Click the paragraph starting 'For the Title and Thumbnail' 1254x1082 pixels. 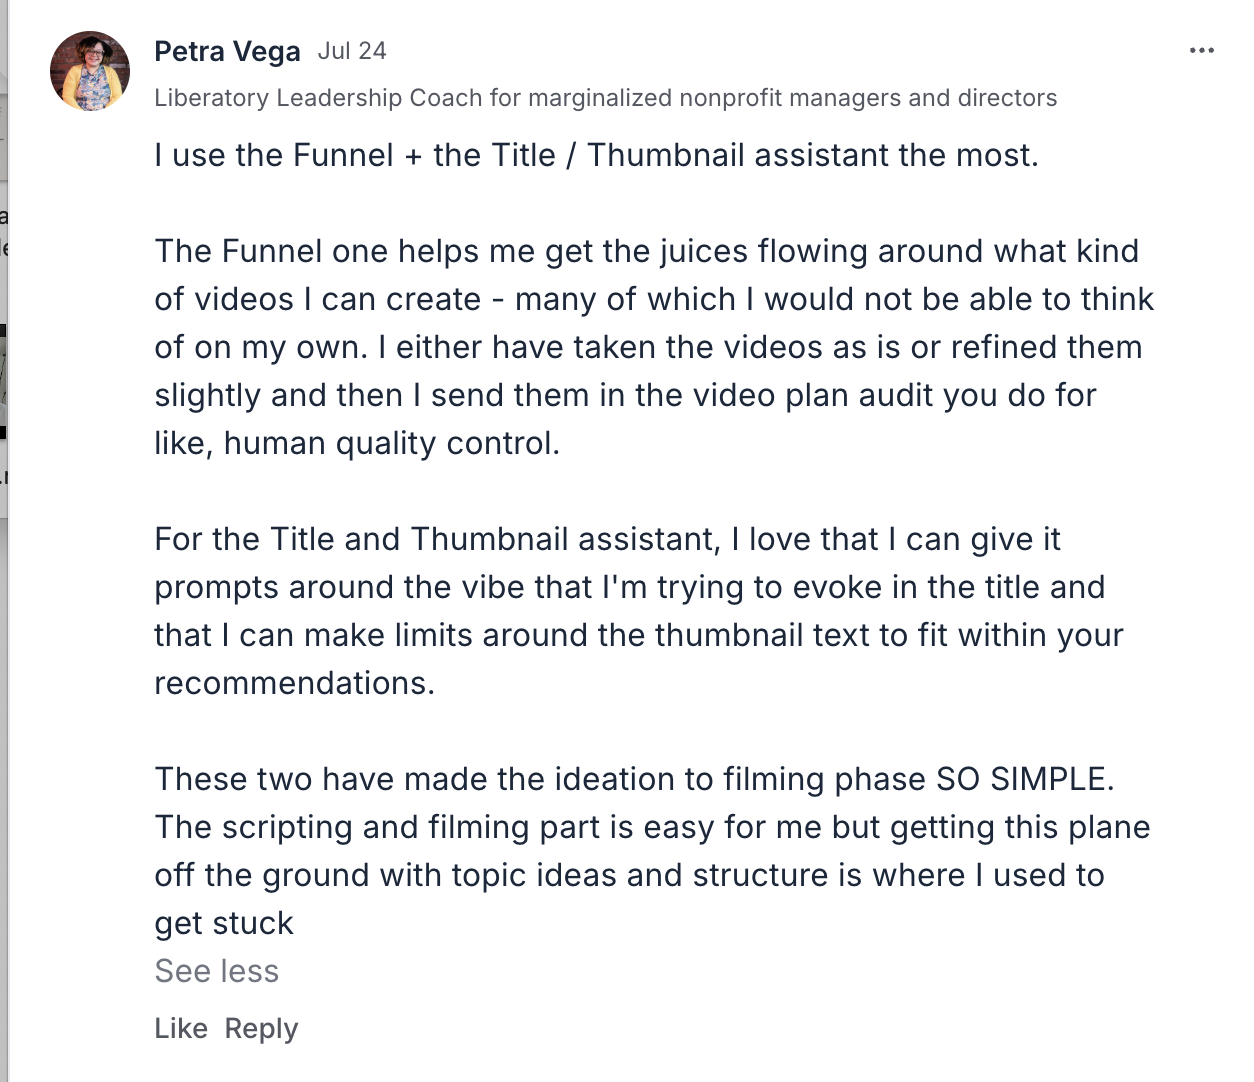click(x=639, y=611)
